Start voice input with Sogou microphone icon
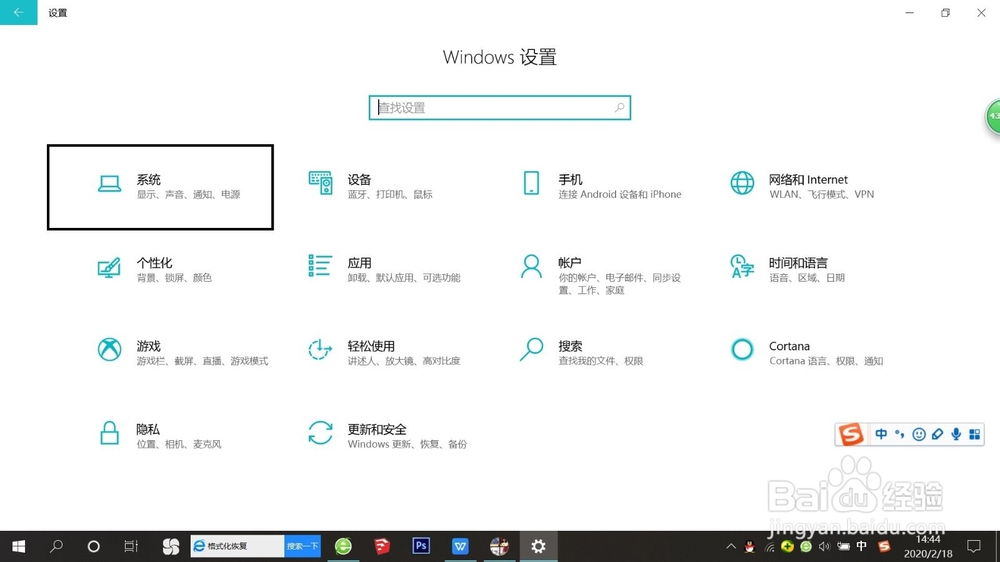This screenshot has width=1000, height=562. pyautogui.click(x=955, y=434)
